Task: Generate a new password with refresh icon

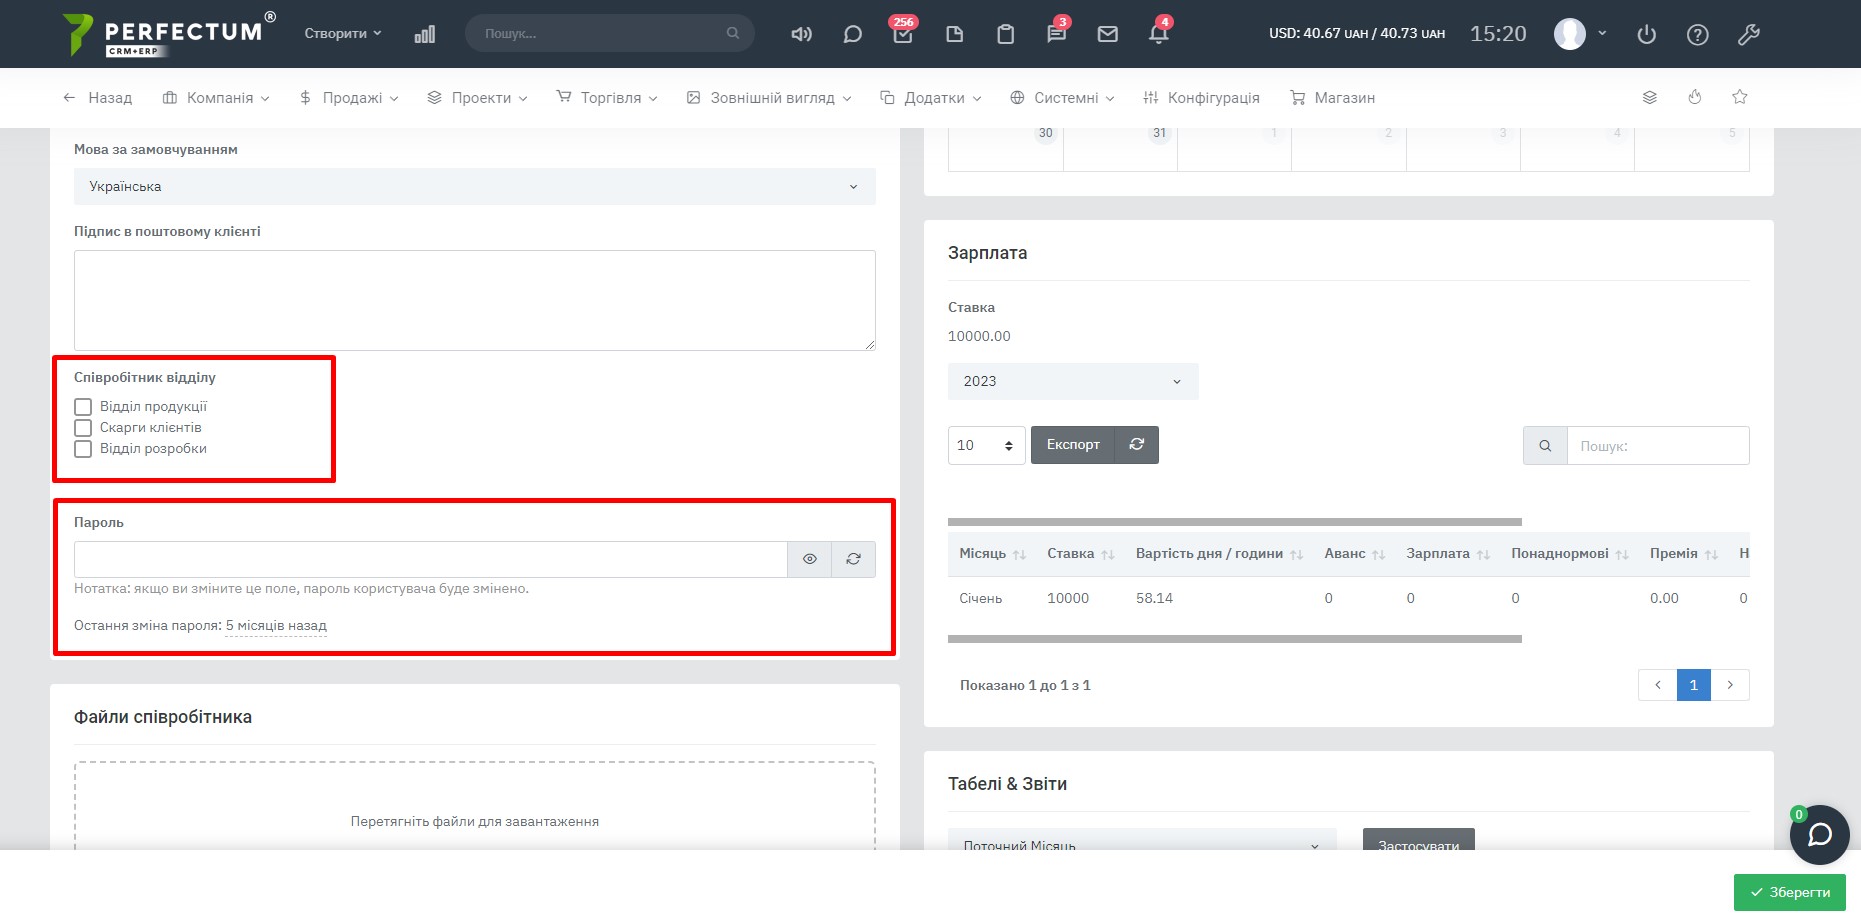Action: (x=853, y=559)
